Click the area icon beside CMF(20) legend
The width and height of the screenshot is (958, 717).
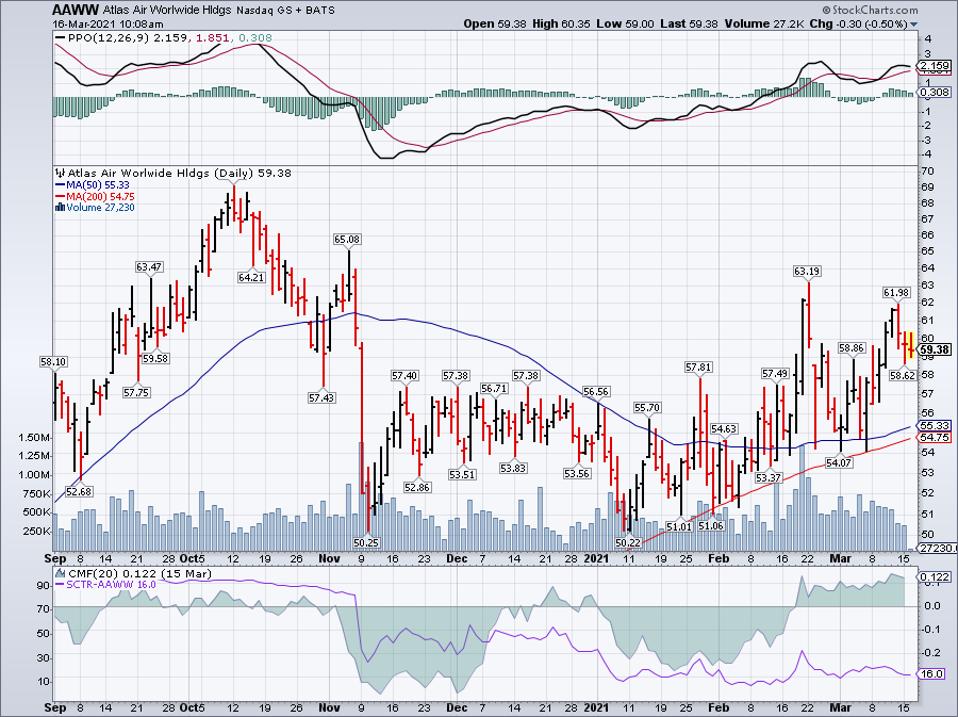pos(60,574)
